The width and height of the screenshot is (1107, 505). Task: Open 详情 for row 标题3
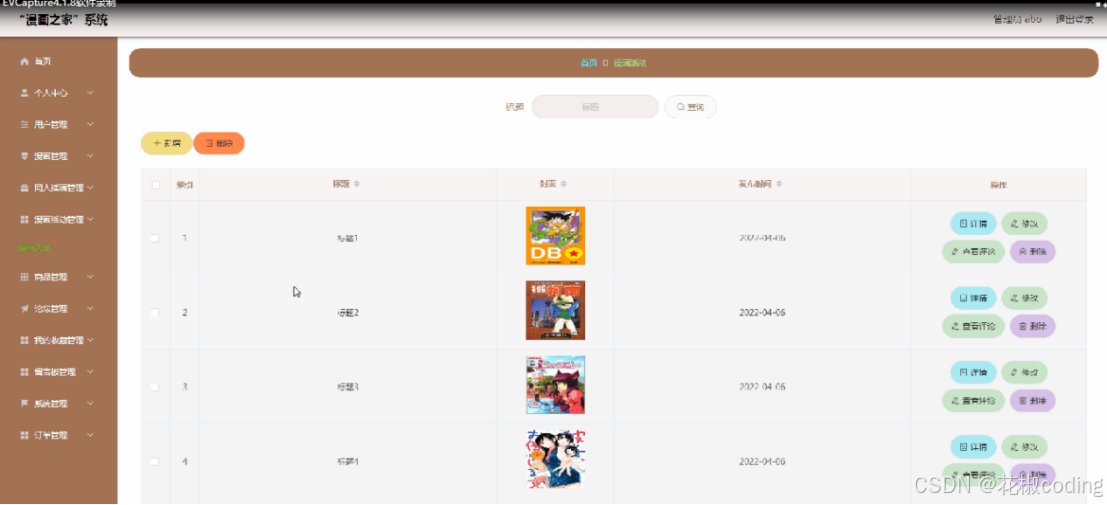[x=974, y=372]
